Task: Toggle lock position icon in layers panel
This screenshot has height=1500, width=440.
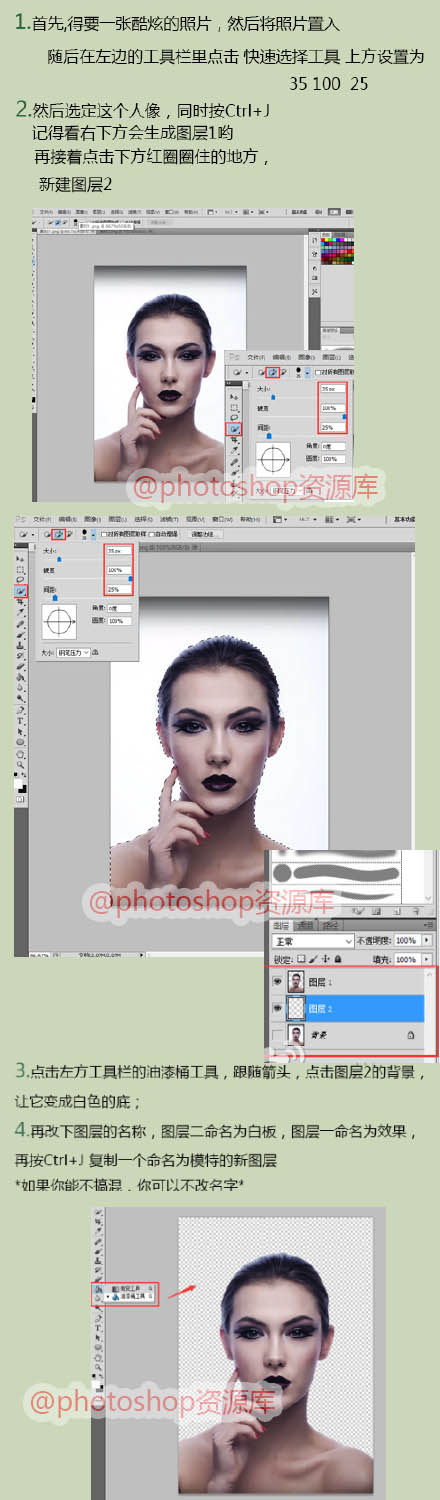Action: pos(325,959)
